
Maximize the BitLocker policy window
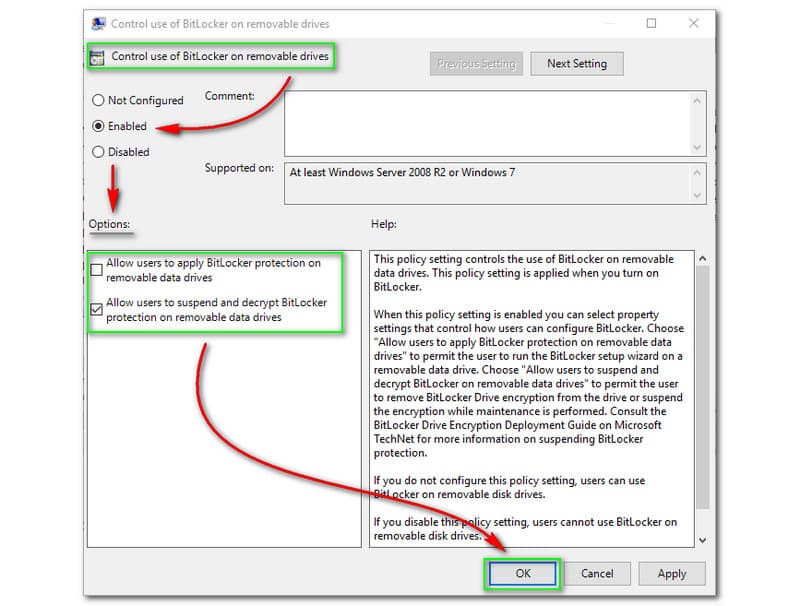651,23
